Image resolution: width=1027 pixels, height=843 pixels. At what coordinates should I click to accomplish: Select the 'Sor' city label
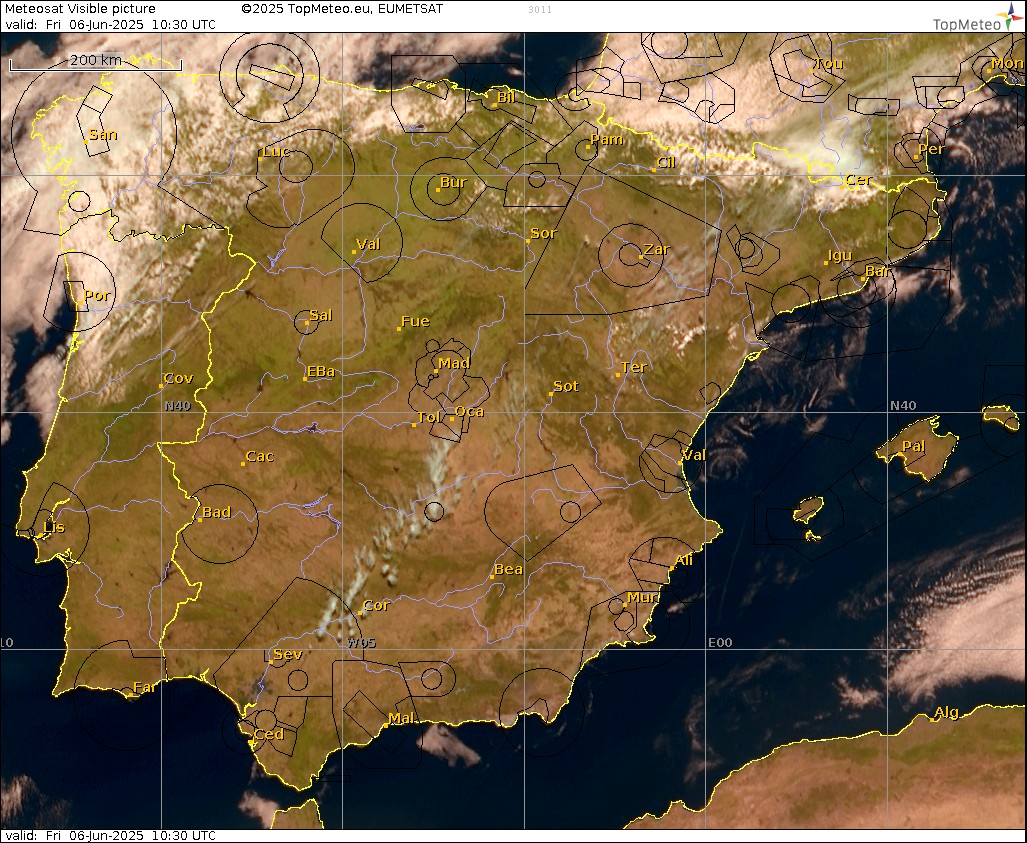pyautogui.click(x=544, y=233)
